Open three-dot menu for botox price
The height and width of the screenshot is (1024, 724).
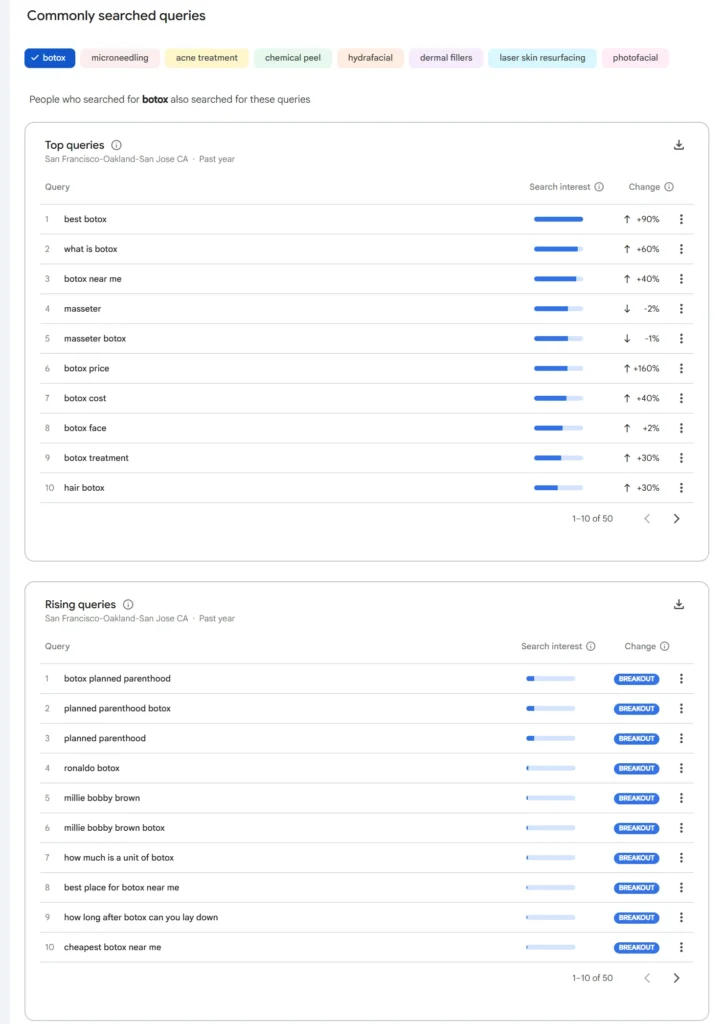(681, 368)
